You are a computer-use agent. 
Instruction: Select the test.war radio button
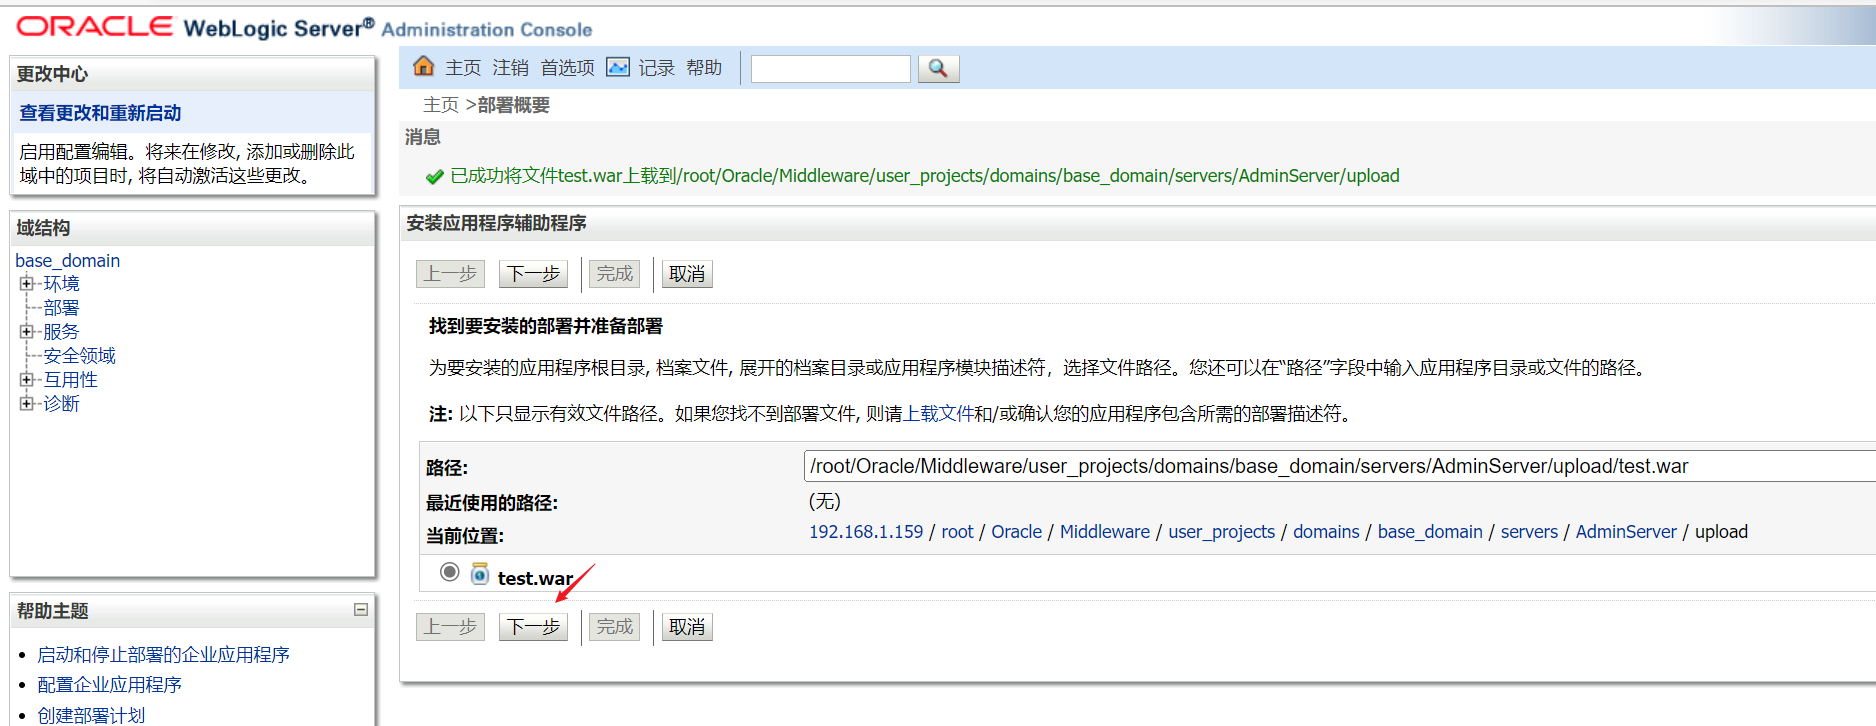[450, 572]
